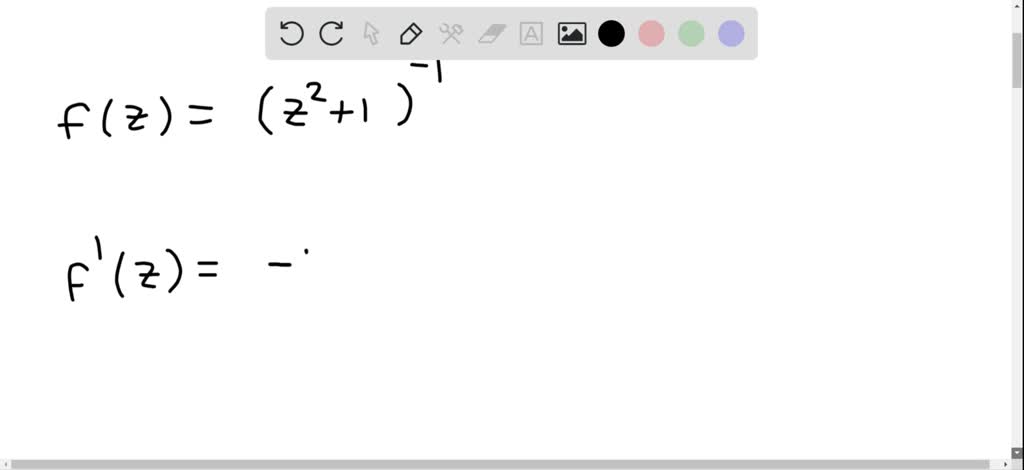Click the horizontal scrollbar thumb

coord(501,464)
